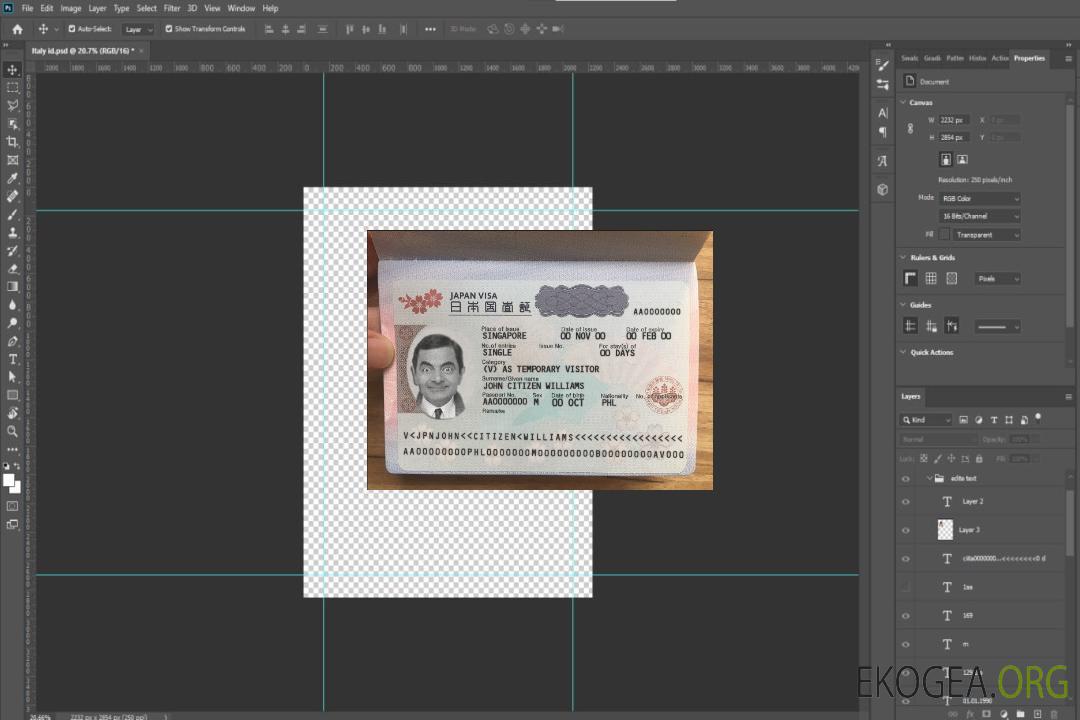Select the Rectangular Marquee tool
The width and height of the screenshot is (1080, 720).
pyautogui.click(x=12, y=88)
